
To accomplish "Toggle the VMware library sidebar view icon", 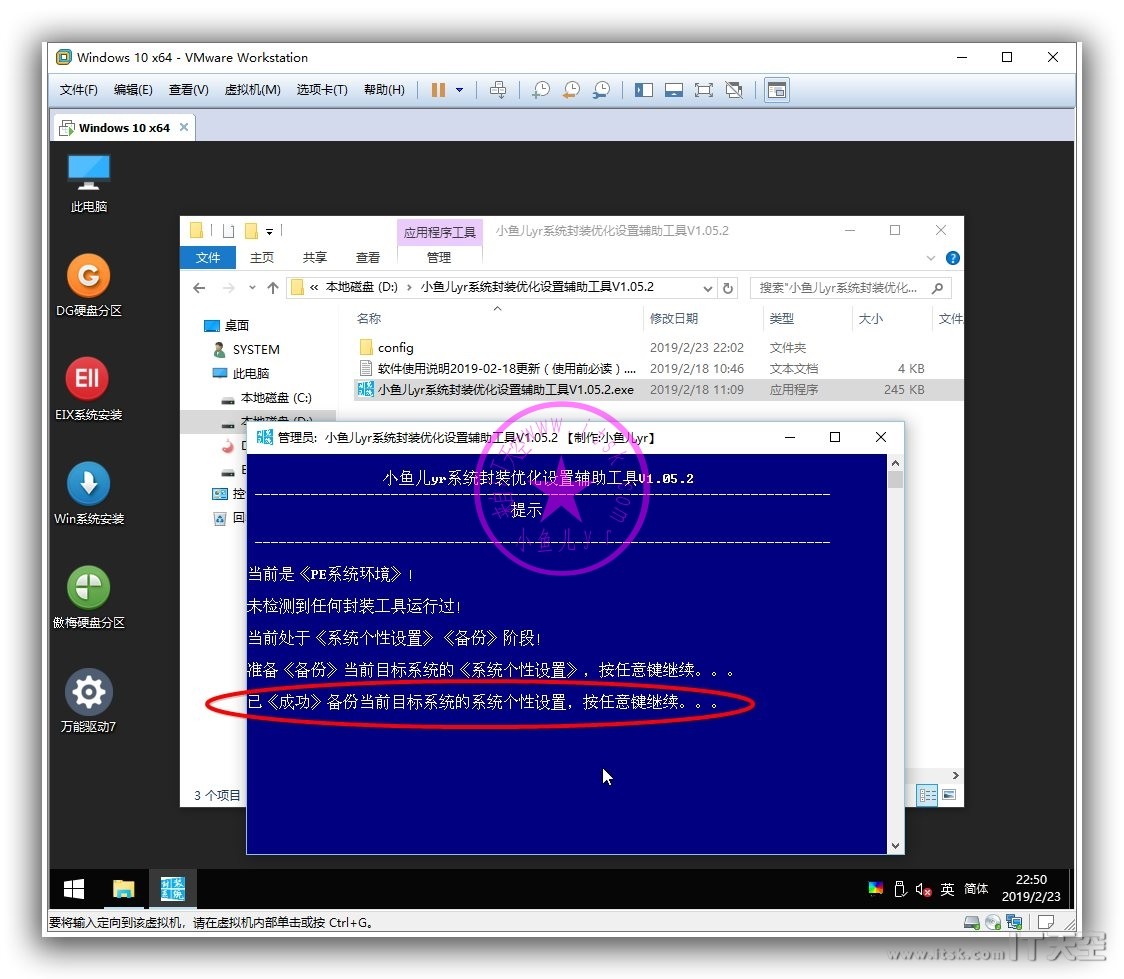I will click(644, 90).
